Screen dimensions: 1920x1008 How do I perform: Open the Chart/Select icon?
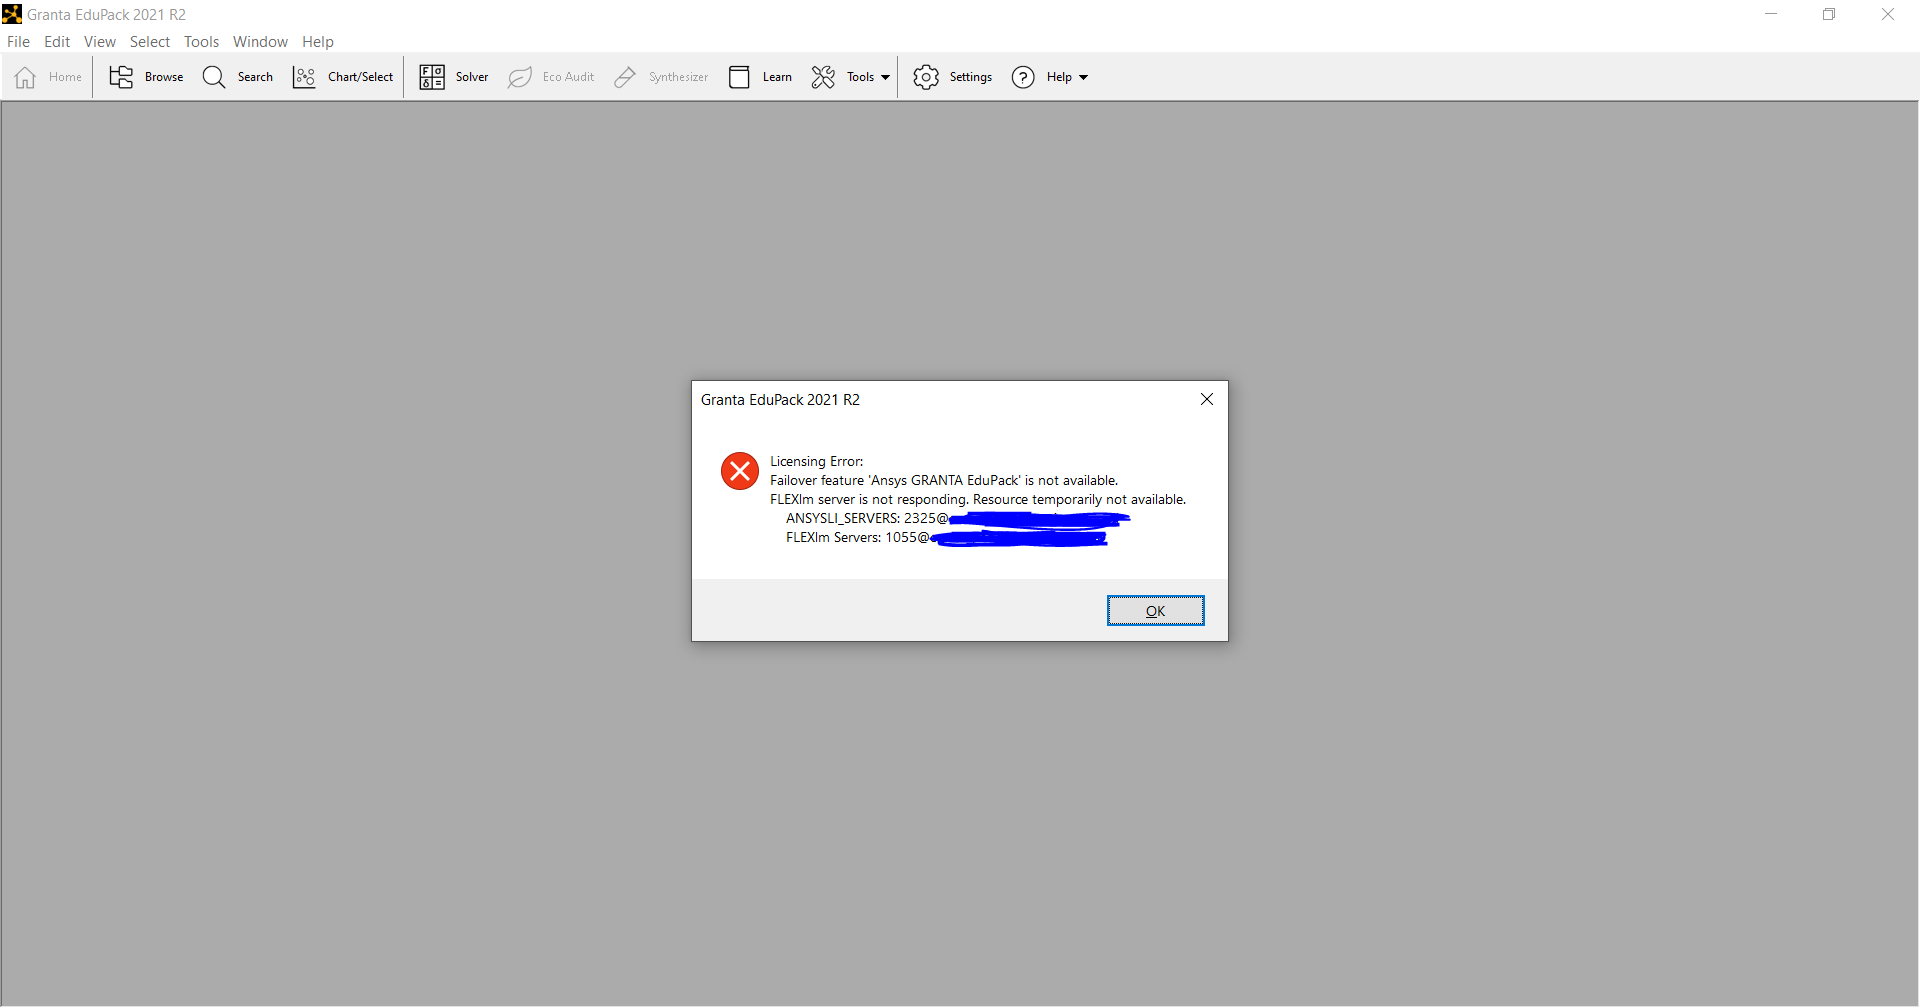click(304, 77)
